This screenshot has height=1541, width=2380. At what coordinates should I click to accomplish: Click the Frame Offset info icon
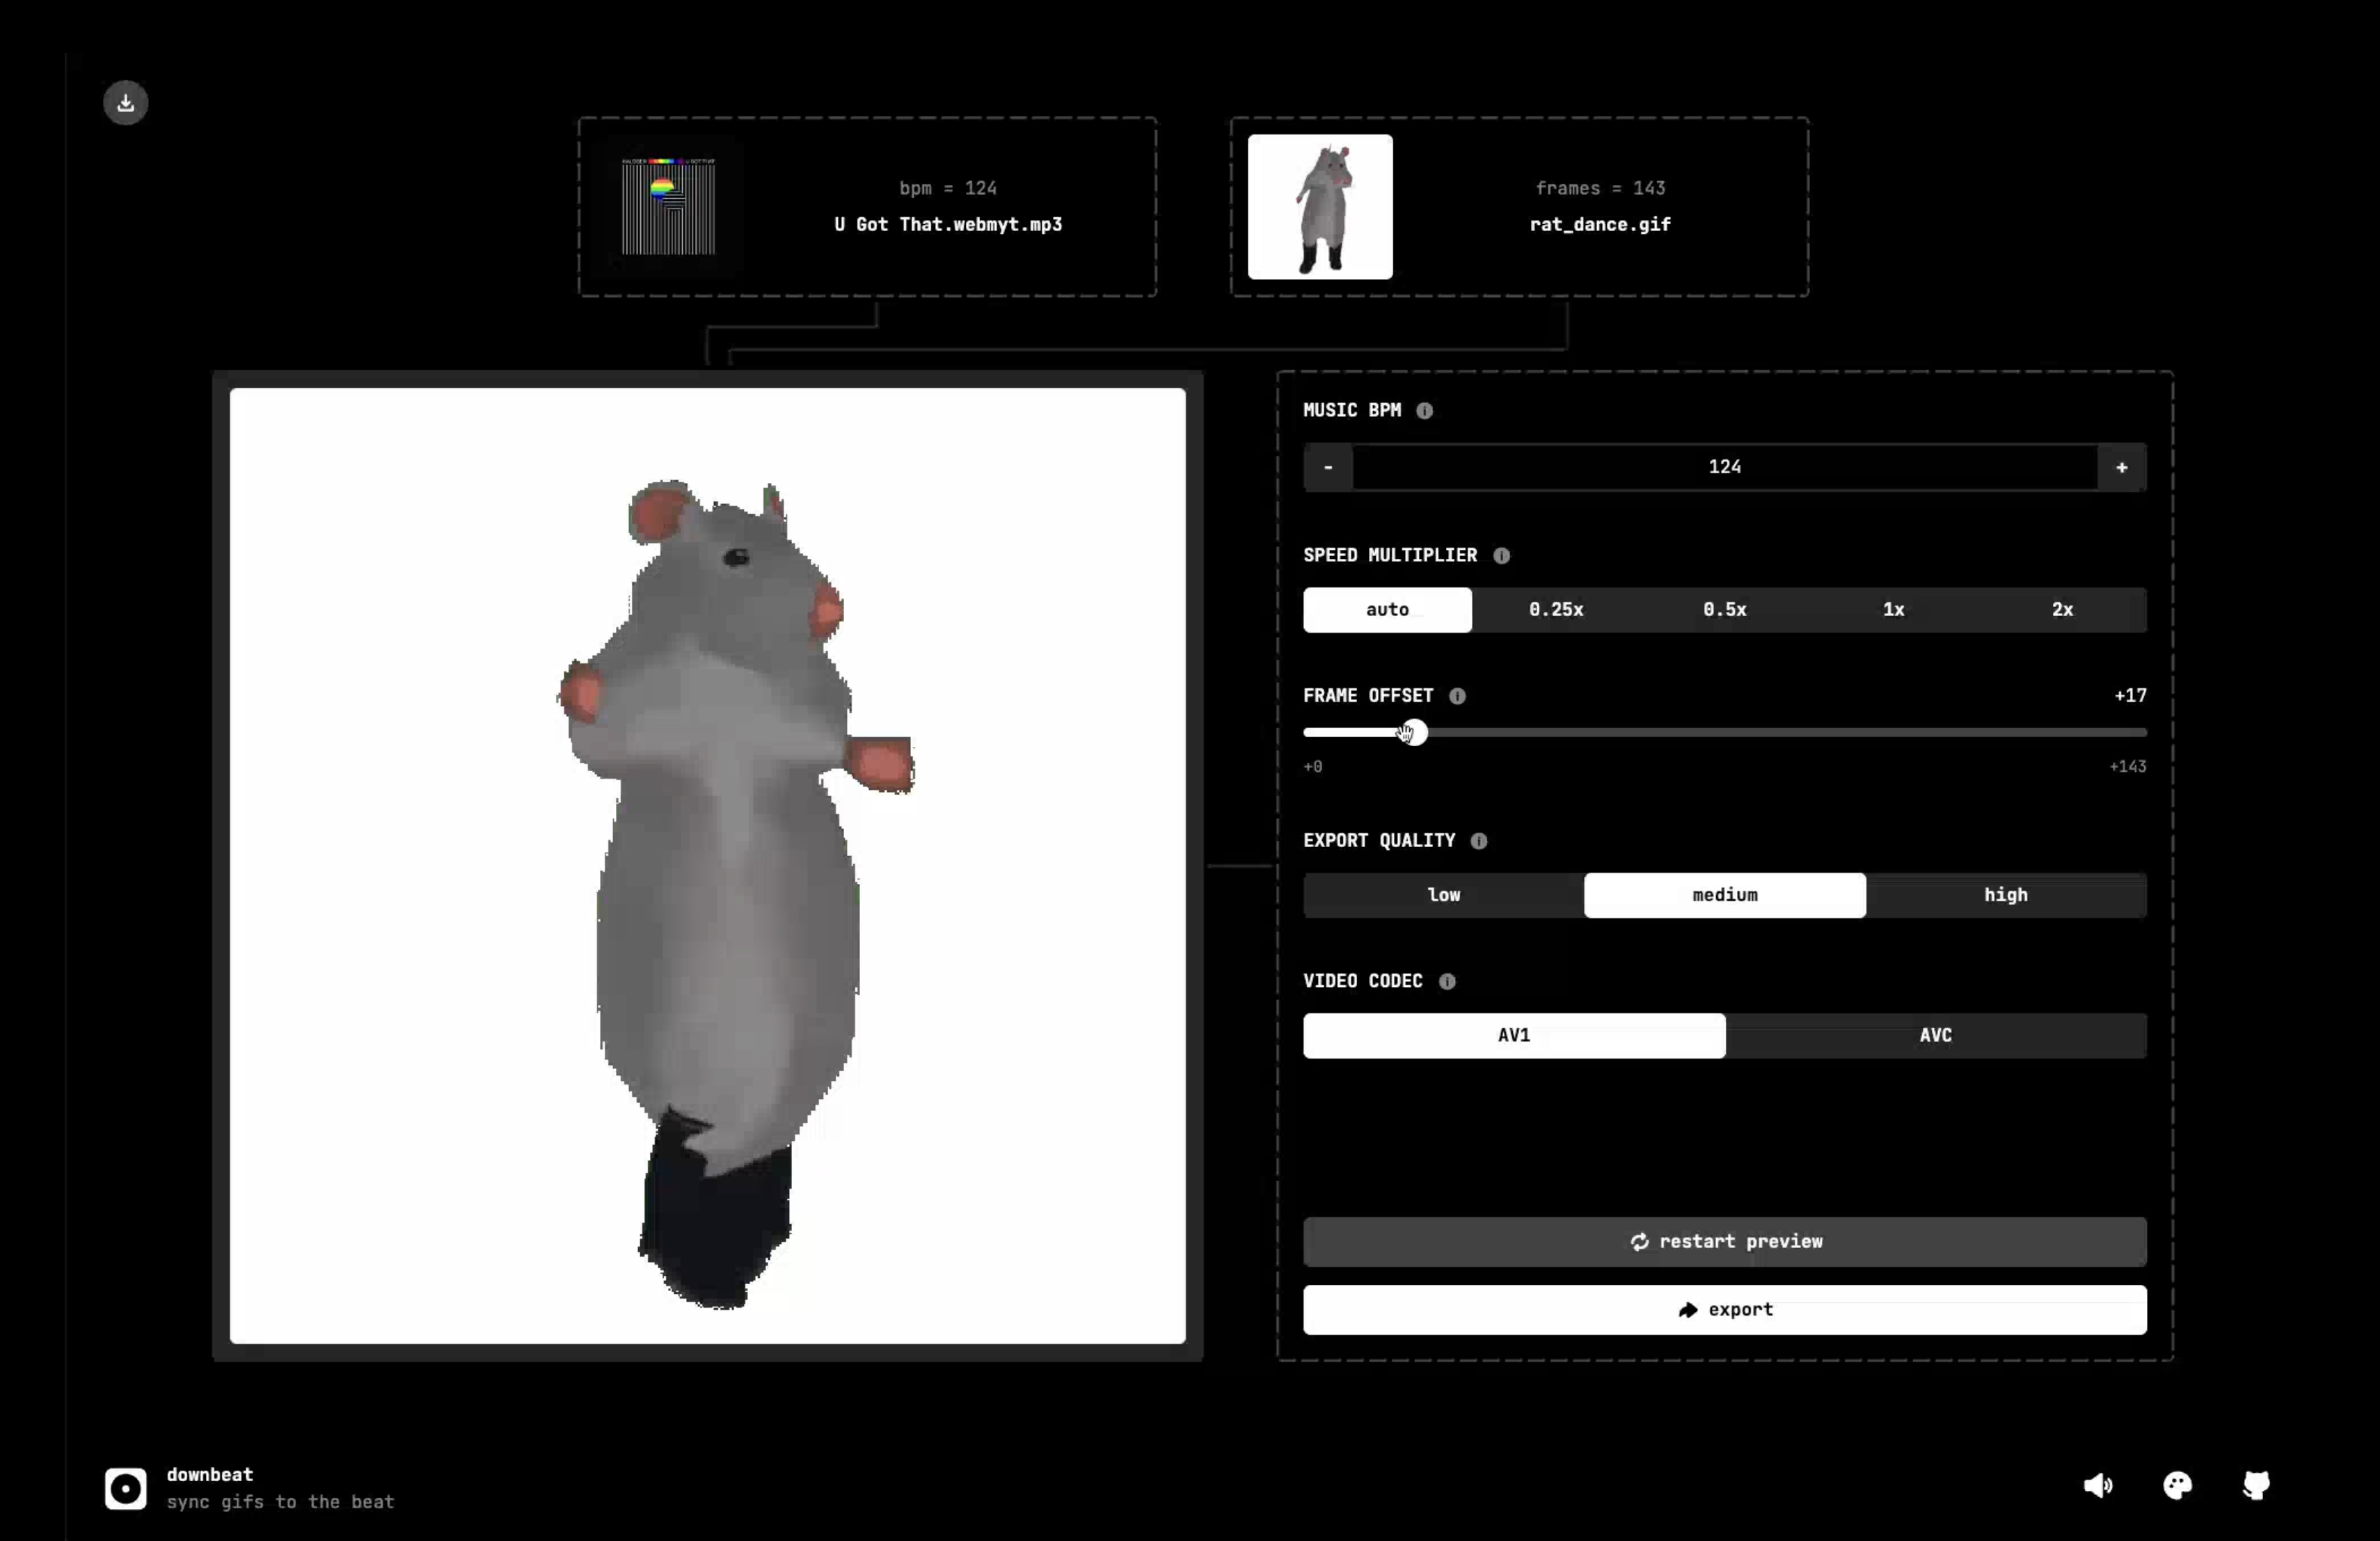(x=1457, y=696)
